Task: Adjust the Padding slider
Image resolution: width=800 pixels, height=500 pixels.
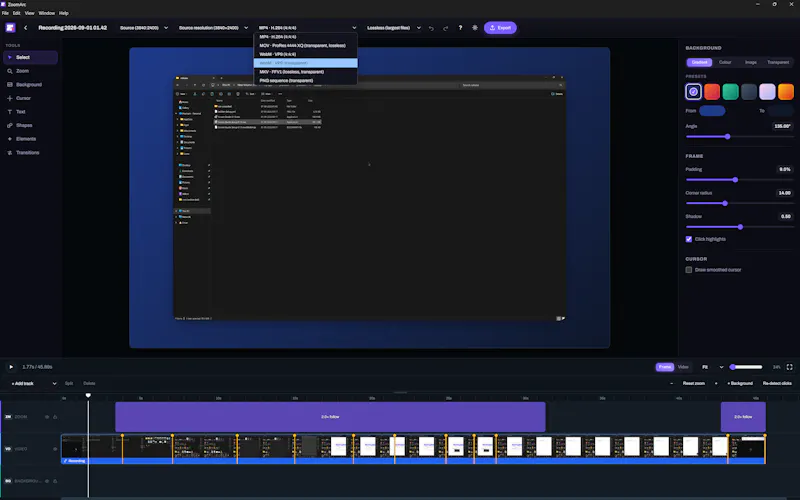Action: click(x=740, y=180)
